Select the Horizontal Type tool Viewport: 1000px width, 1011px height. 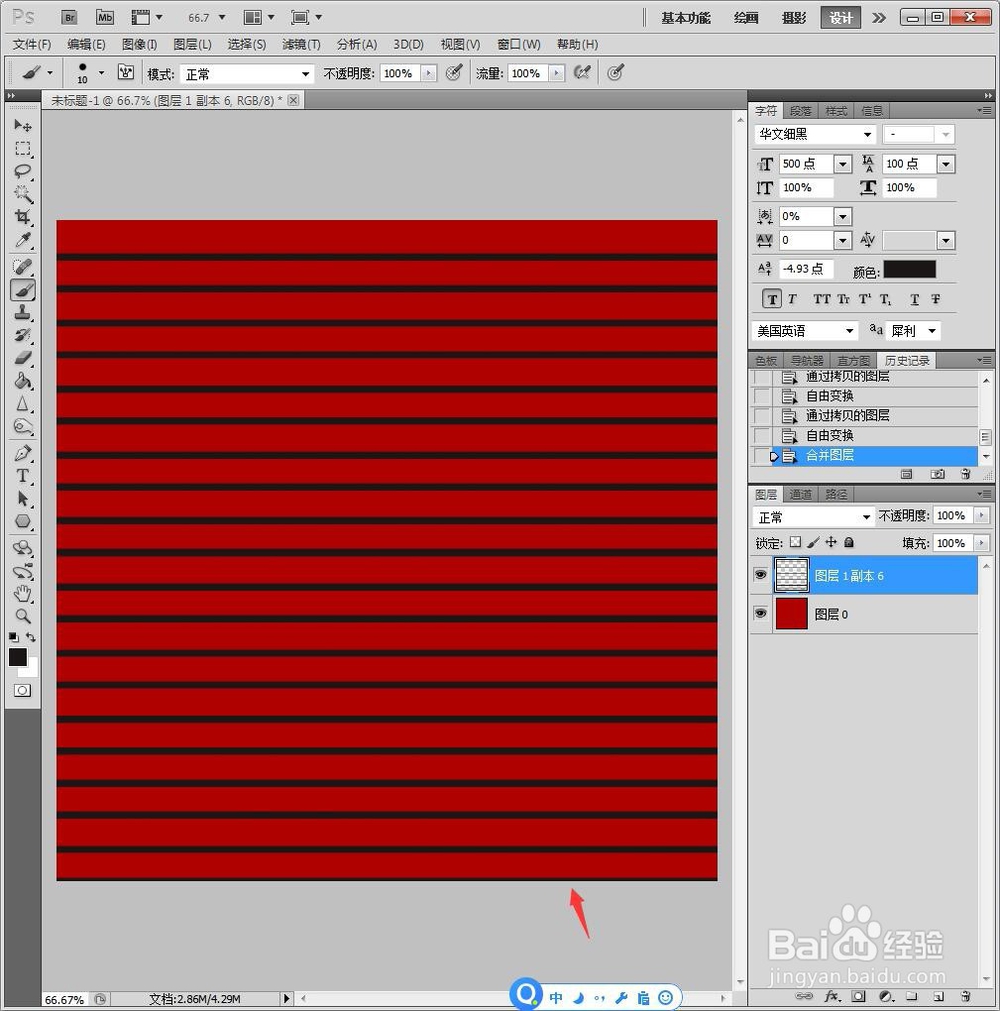[23, 476]
